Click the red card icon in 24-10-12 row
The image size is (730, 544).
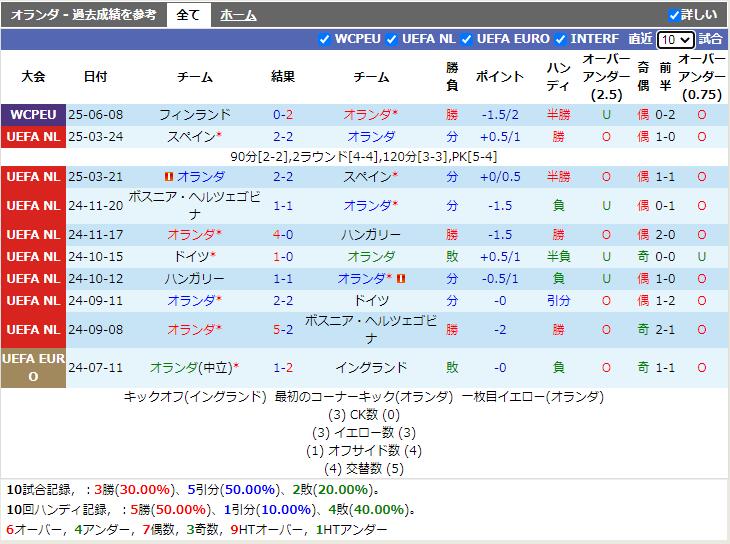[401, 279]
